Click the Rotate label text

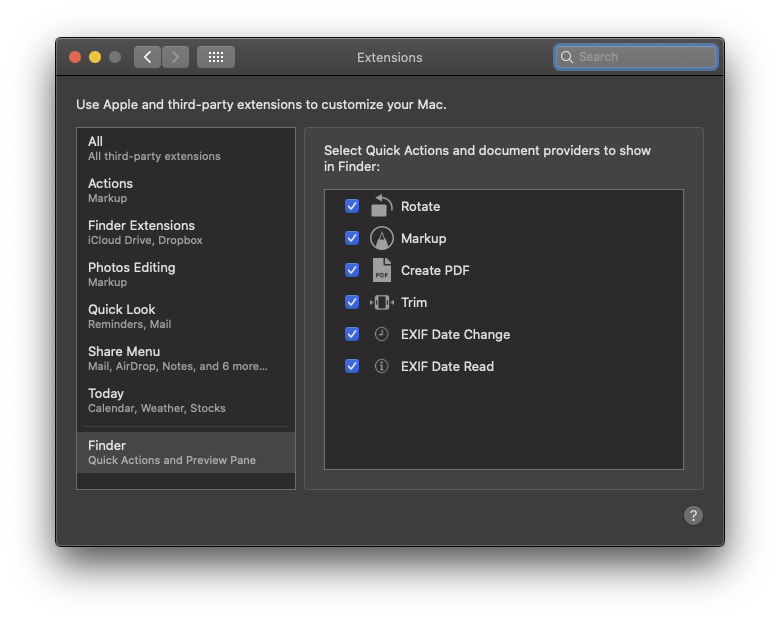point(420,207)
